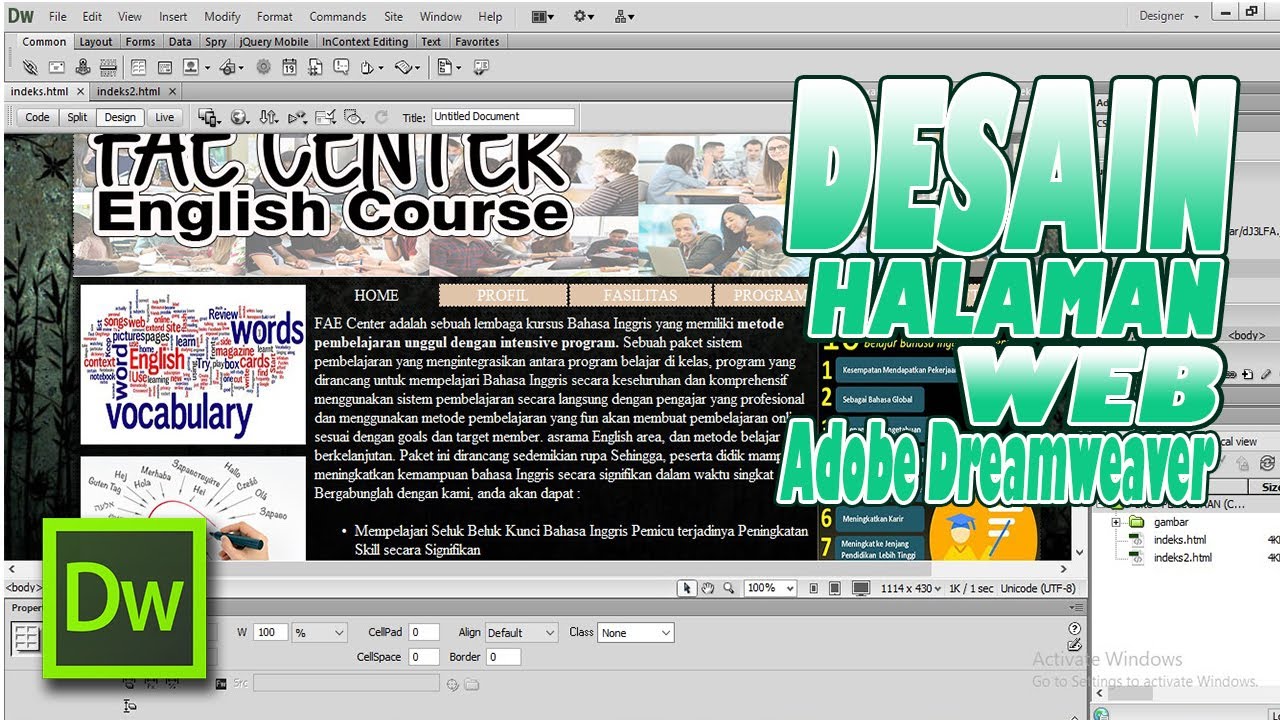Screen dimensions: 1280x720
Task: Insert a Hyperlink from the Common toolbar
Action: click(x=30, y=67)
